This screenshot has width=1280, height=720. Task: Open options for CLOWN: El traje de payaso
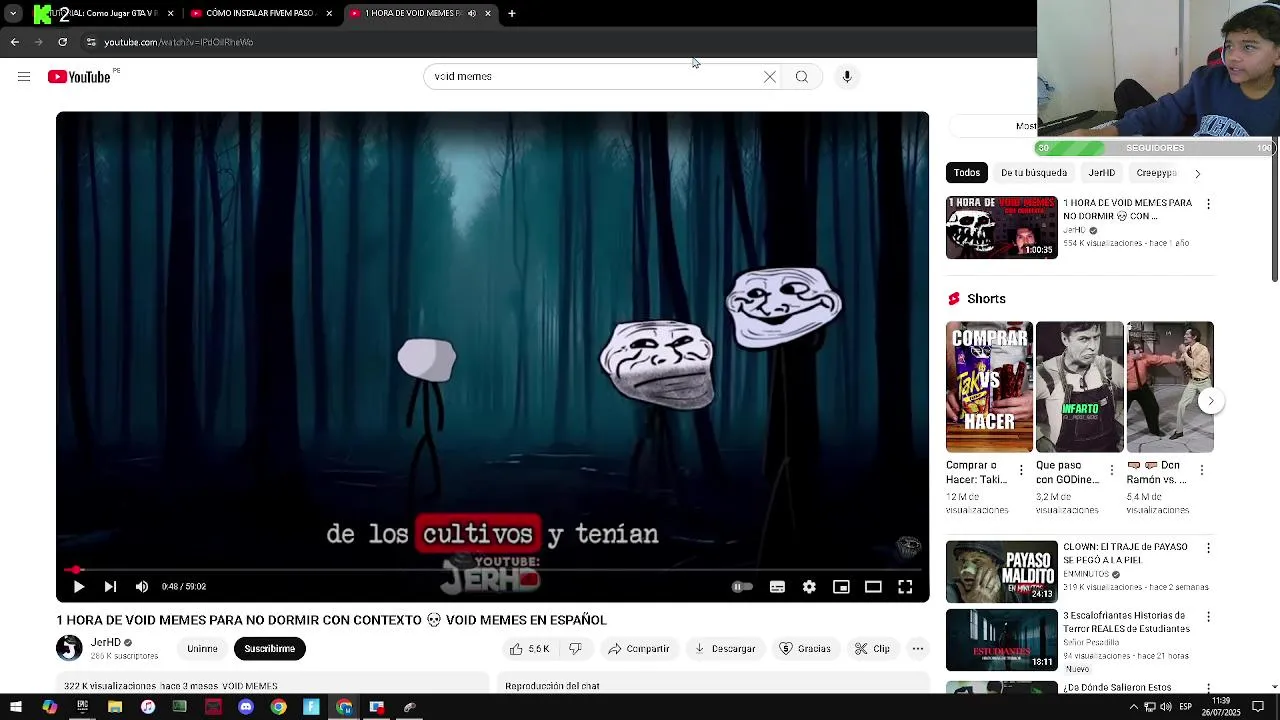[x=1208, y=548]
